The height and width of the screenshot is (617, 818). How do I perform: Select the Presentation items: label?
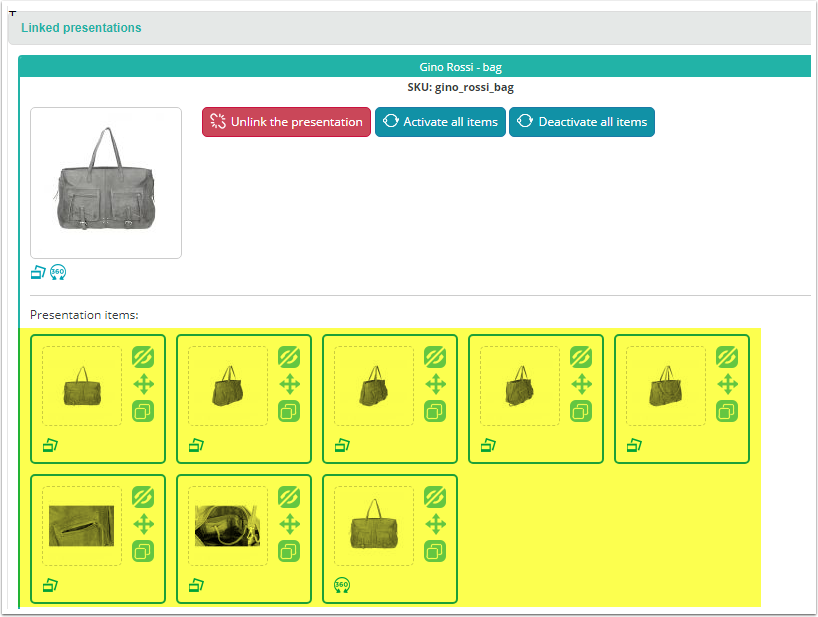point(84,315)
